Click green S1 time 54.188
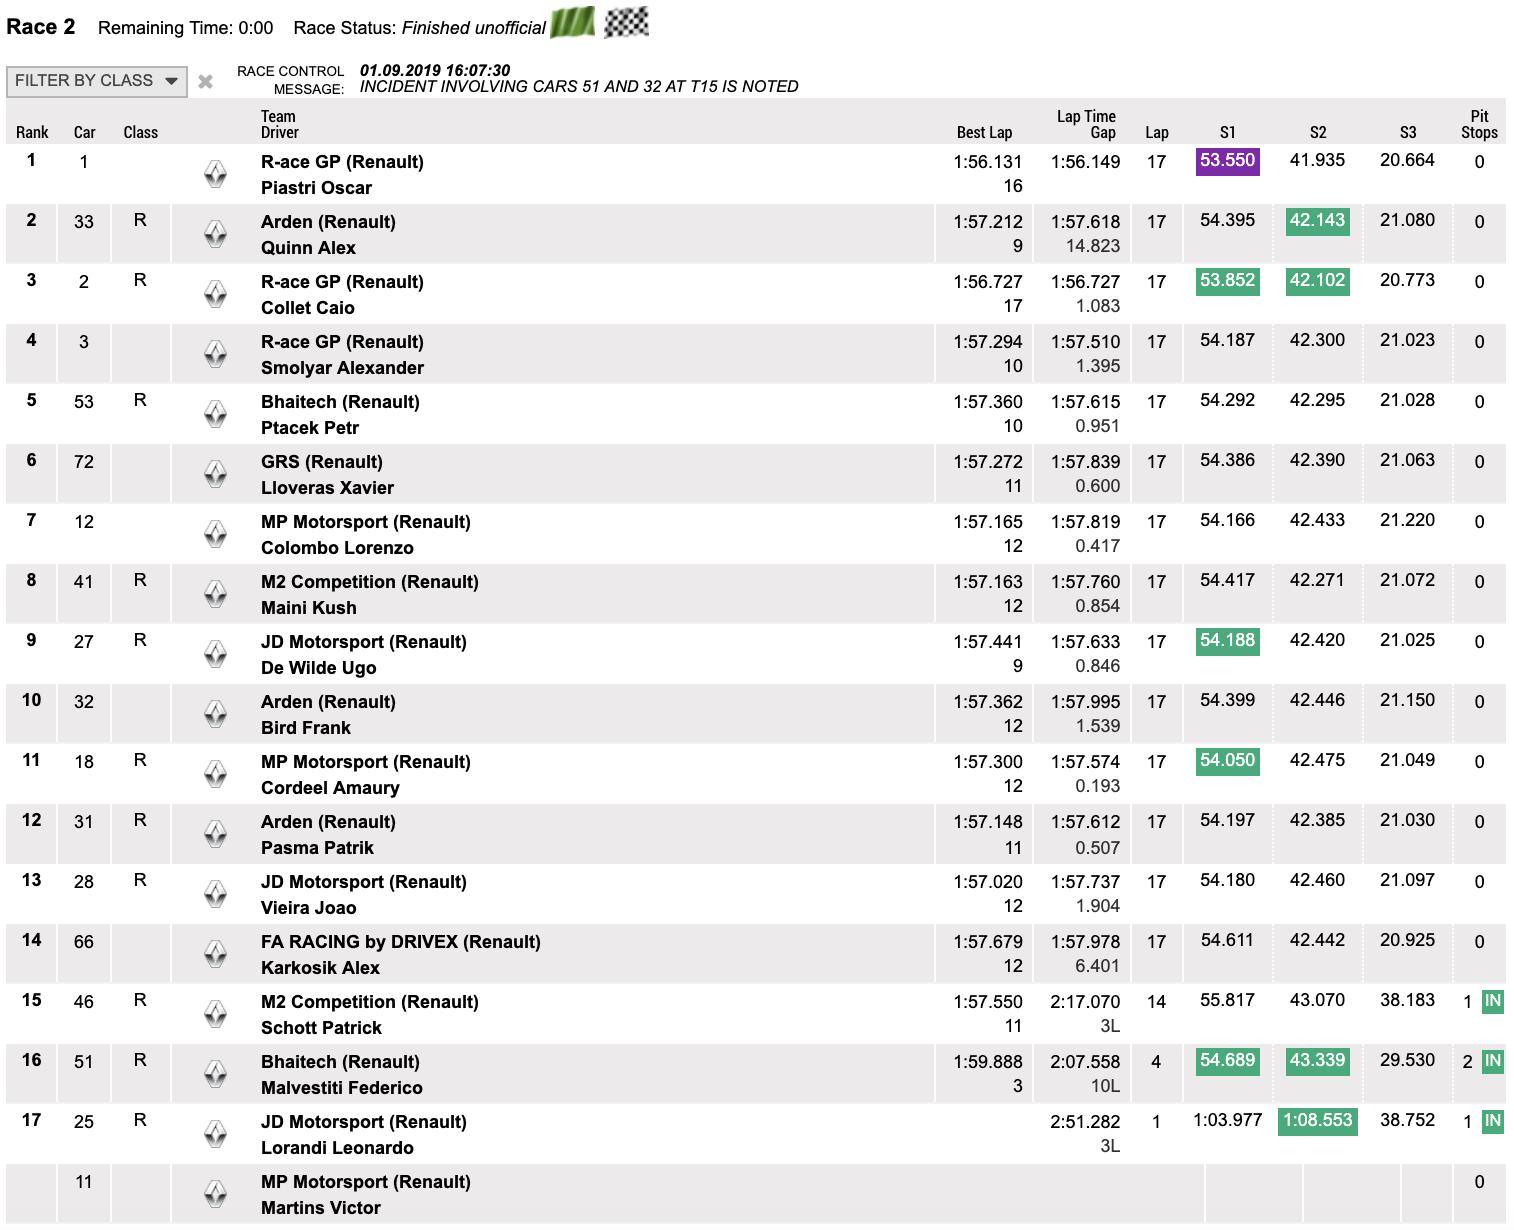Image resolution: width=1514 pixels, height=1230 pixels. coord(1228,641)
